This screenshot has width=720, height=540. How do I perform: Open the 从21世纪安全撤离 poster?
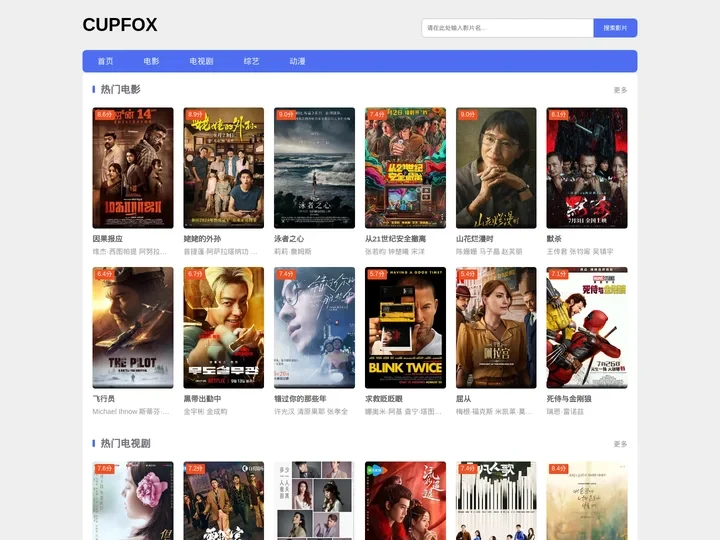pyautogui.click(x=405, y=168)
